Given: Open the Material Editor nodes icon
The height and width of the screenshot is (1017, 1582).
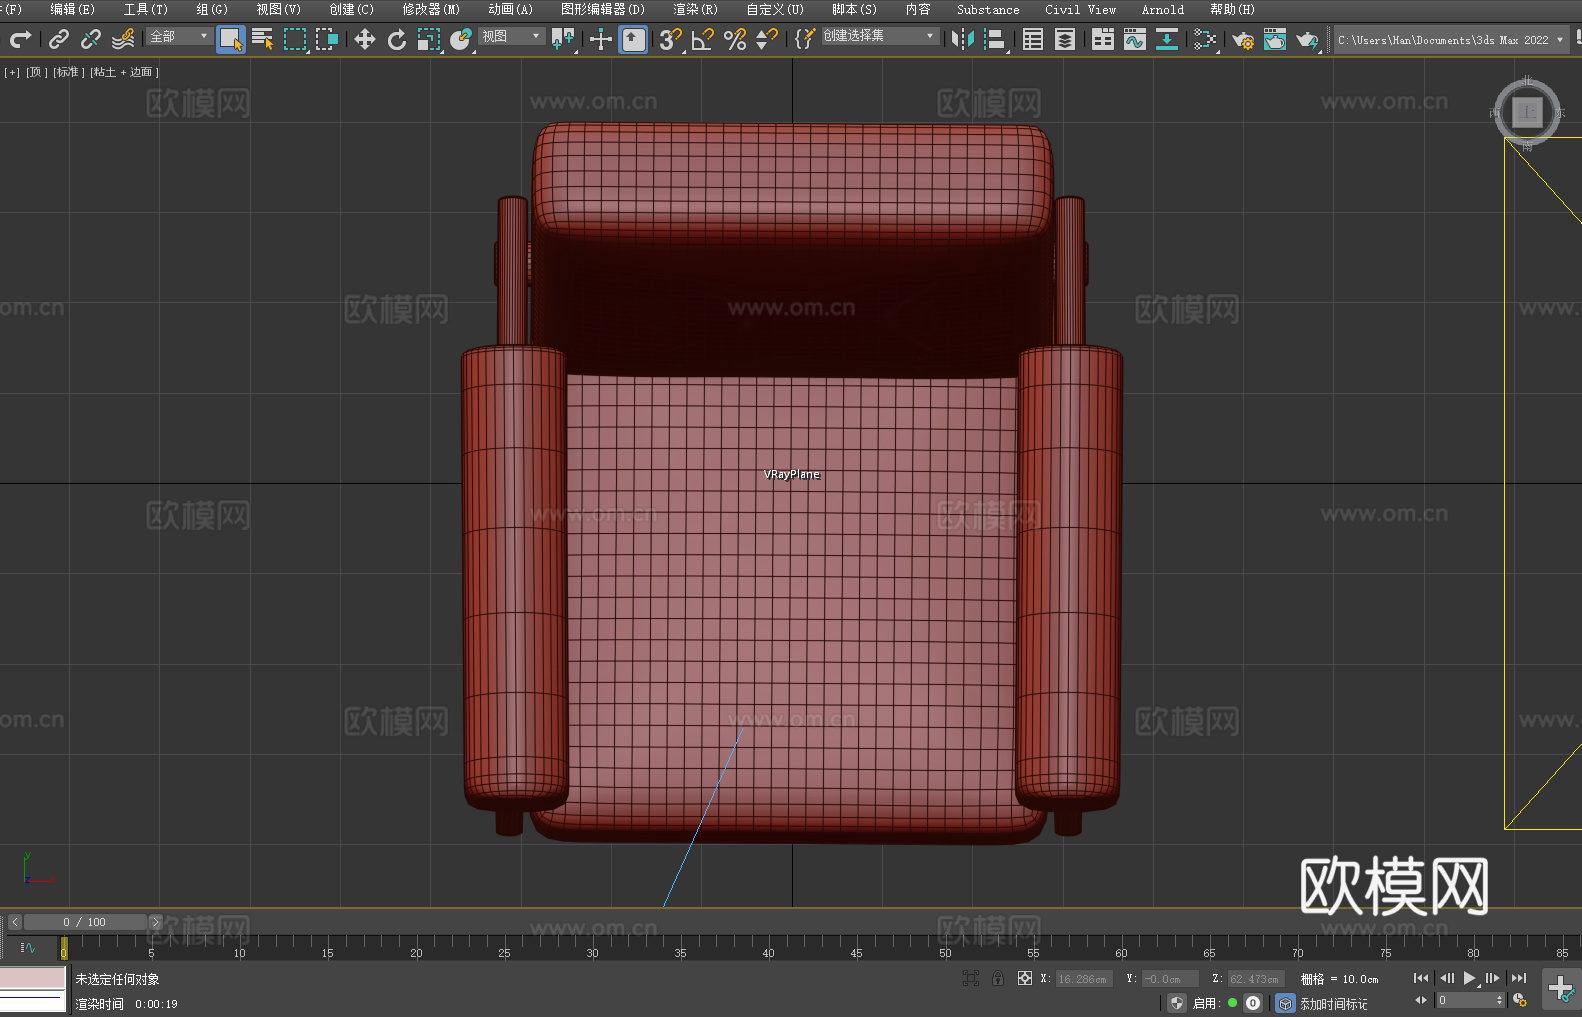Looking at the screenshot, I should click(1205, 39).
